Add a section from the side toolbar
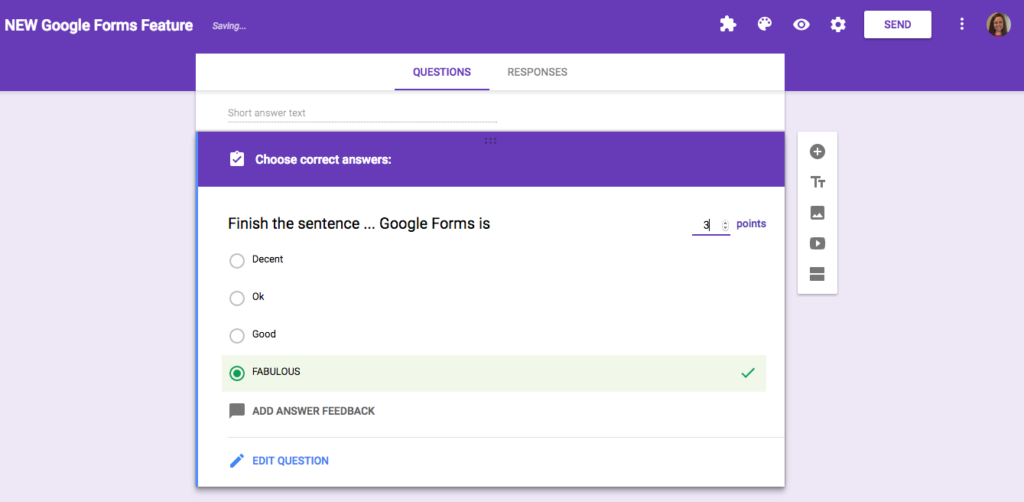 pos(817,274)
